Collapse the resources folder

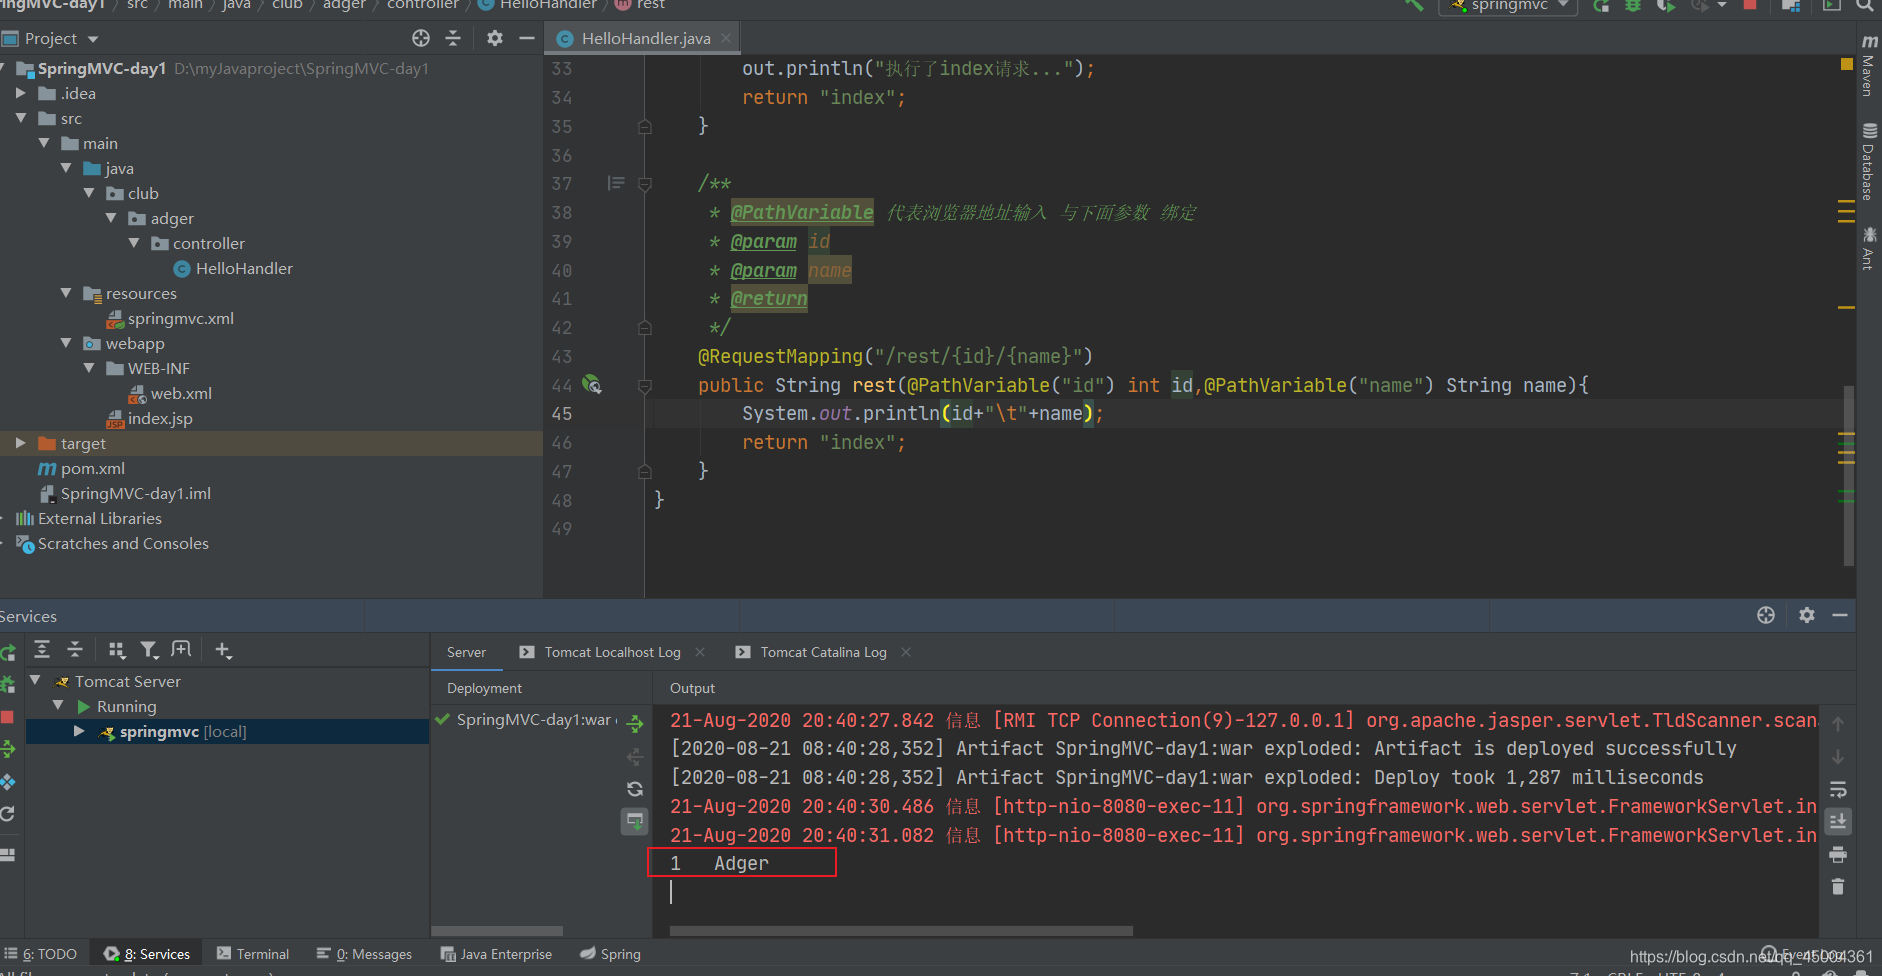[66, 293]
